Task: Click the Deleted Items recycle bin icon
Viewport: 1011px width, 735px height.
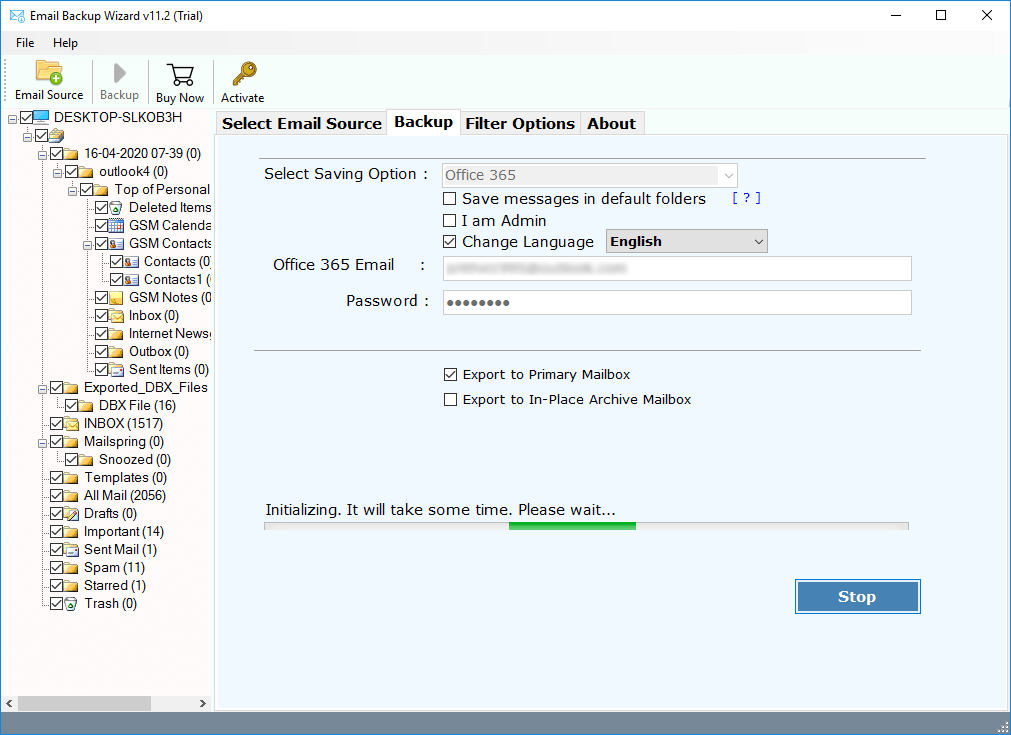Action: [x=115, y=208]
